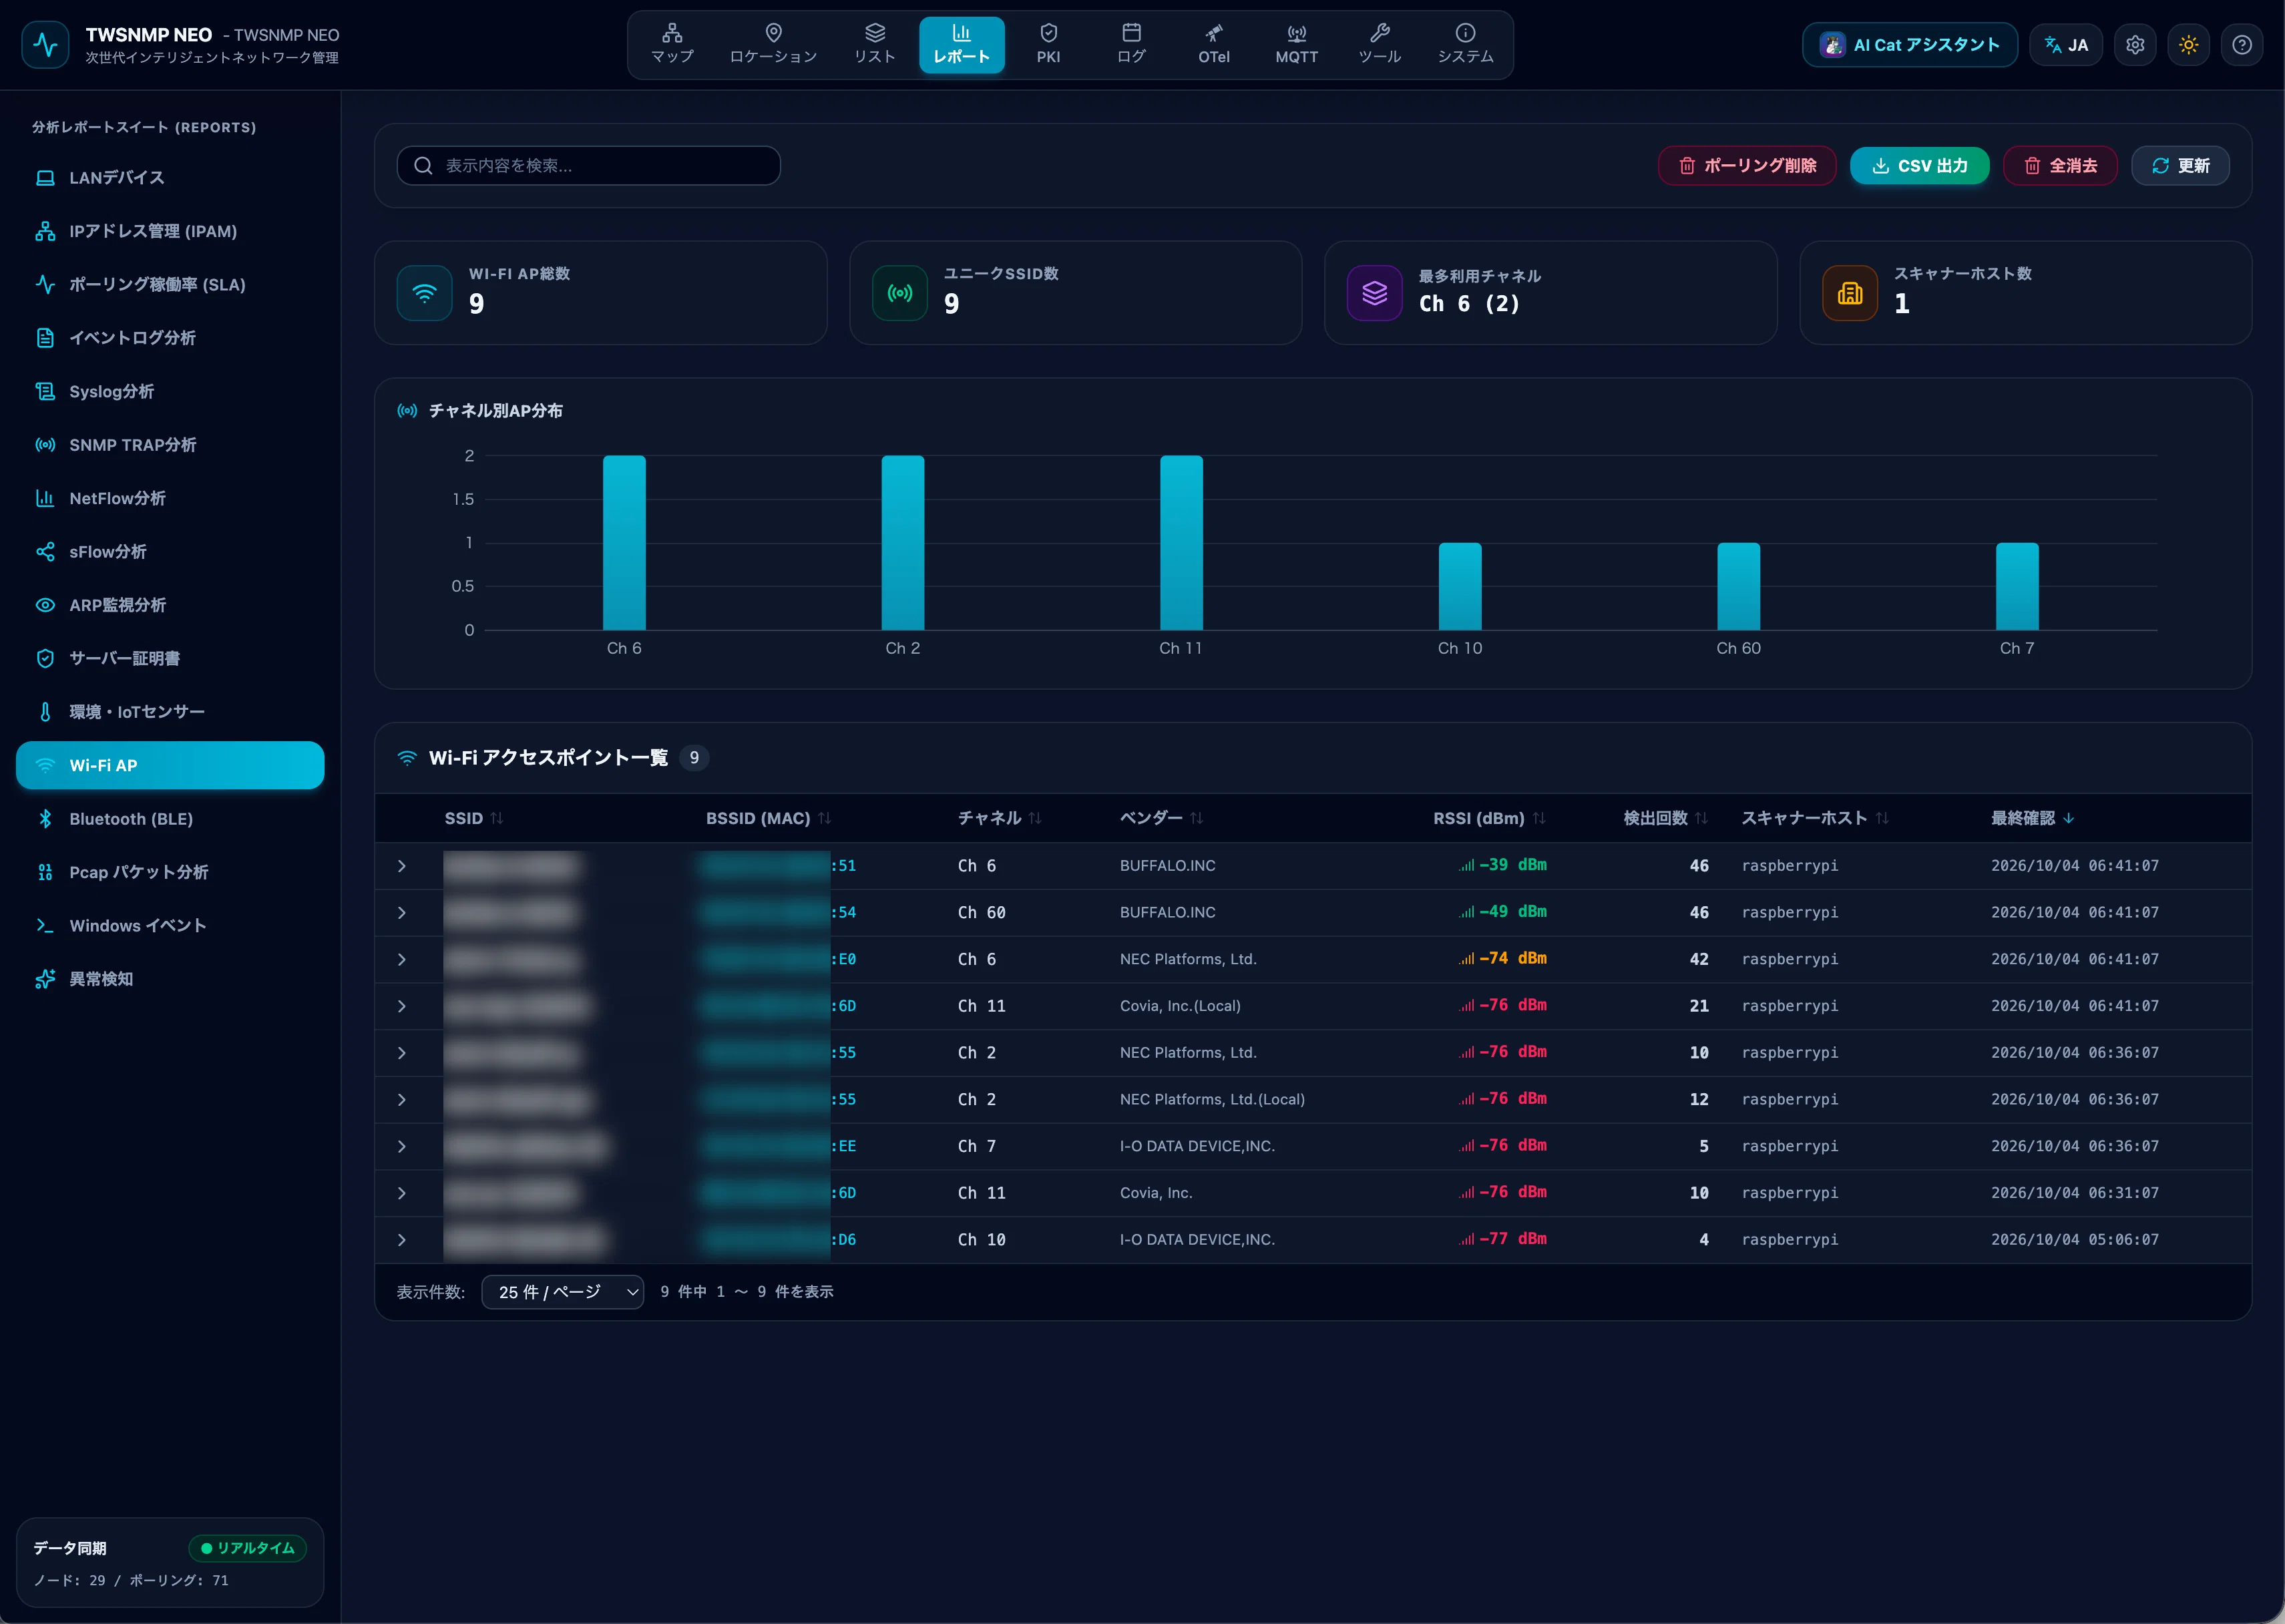Viewport: 2285px width, 1624px height.
Task: Expand the row with BSSID ending :E0
Action: click(402, 960)
